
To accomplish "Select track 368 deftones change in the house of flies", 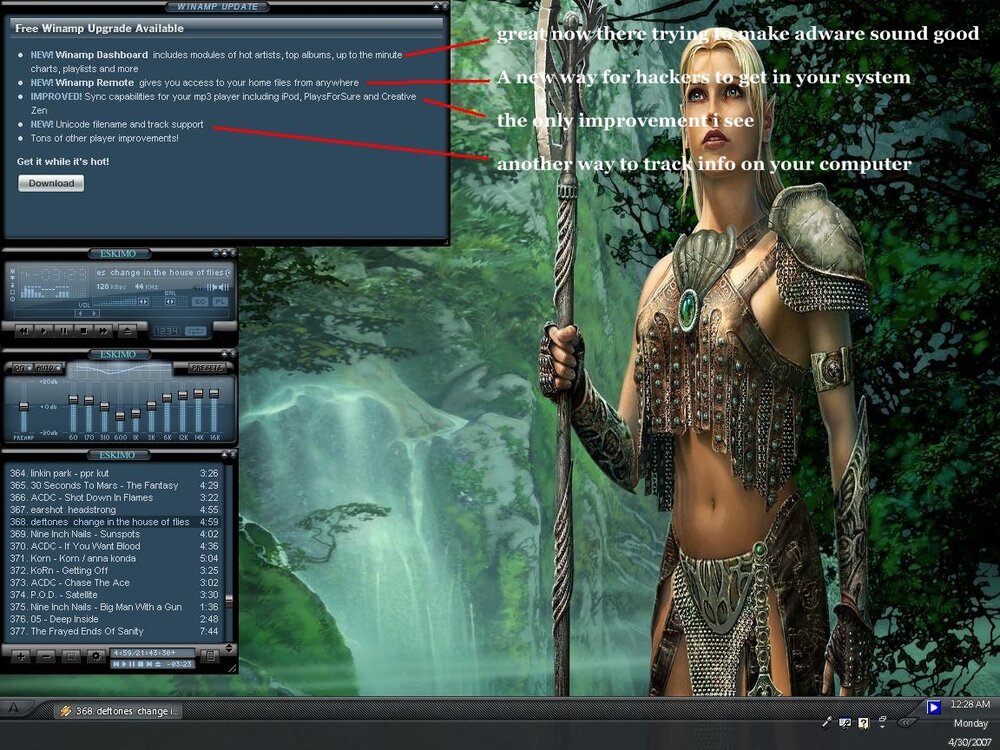I will click(114, 522).
